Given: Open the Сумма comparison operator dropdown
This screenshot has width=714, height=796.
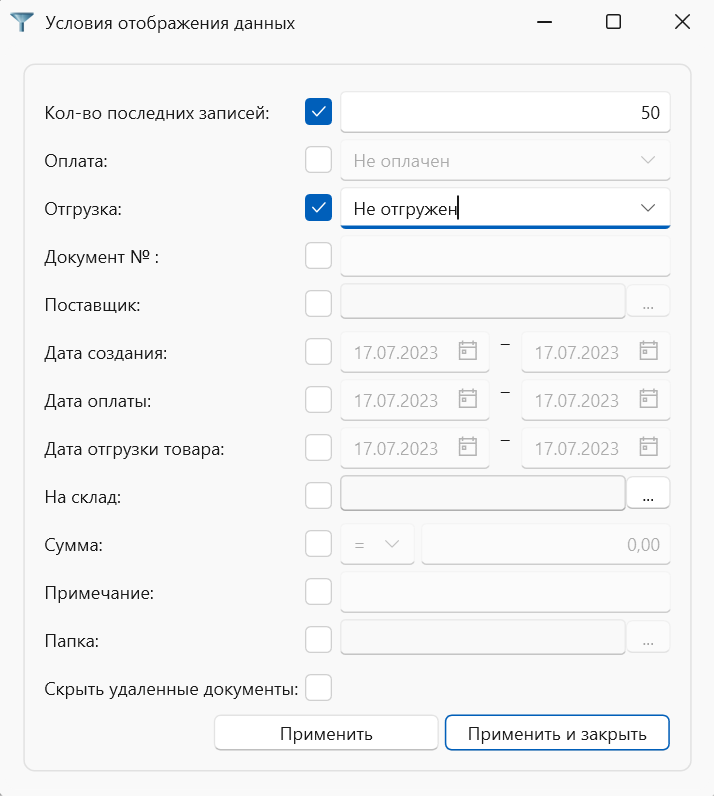Looking at the screenshot, I should [x=377, y=544].
